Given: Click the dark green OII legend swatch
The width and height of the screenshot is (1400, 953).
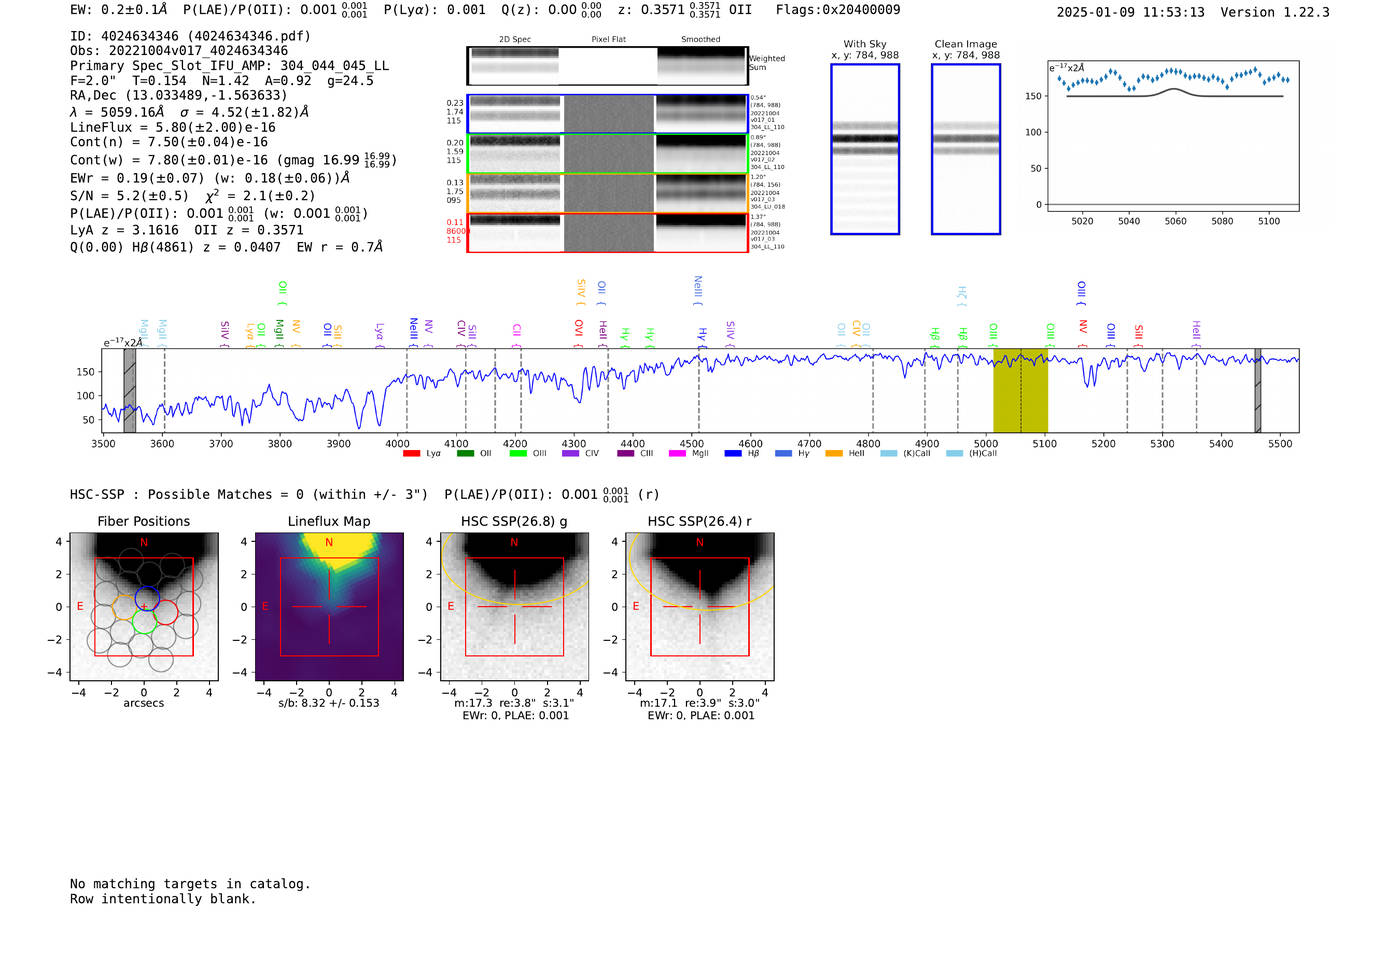Looking at the screenshot, I should (x=465, y=454).
